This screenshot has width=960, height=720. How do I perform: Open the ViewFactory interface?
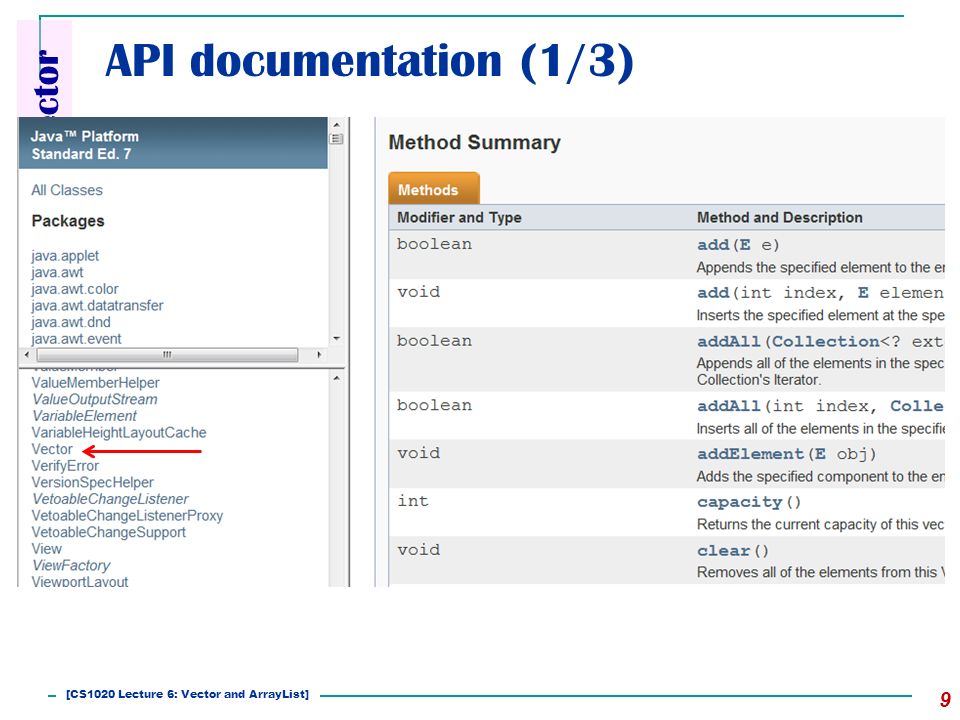[71, 564]
